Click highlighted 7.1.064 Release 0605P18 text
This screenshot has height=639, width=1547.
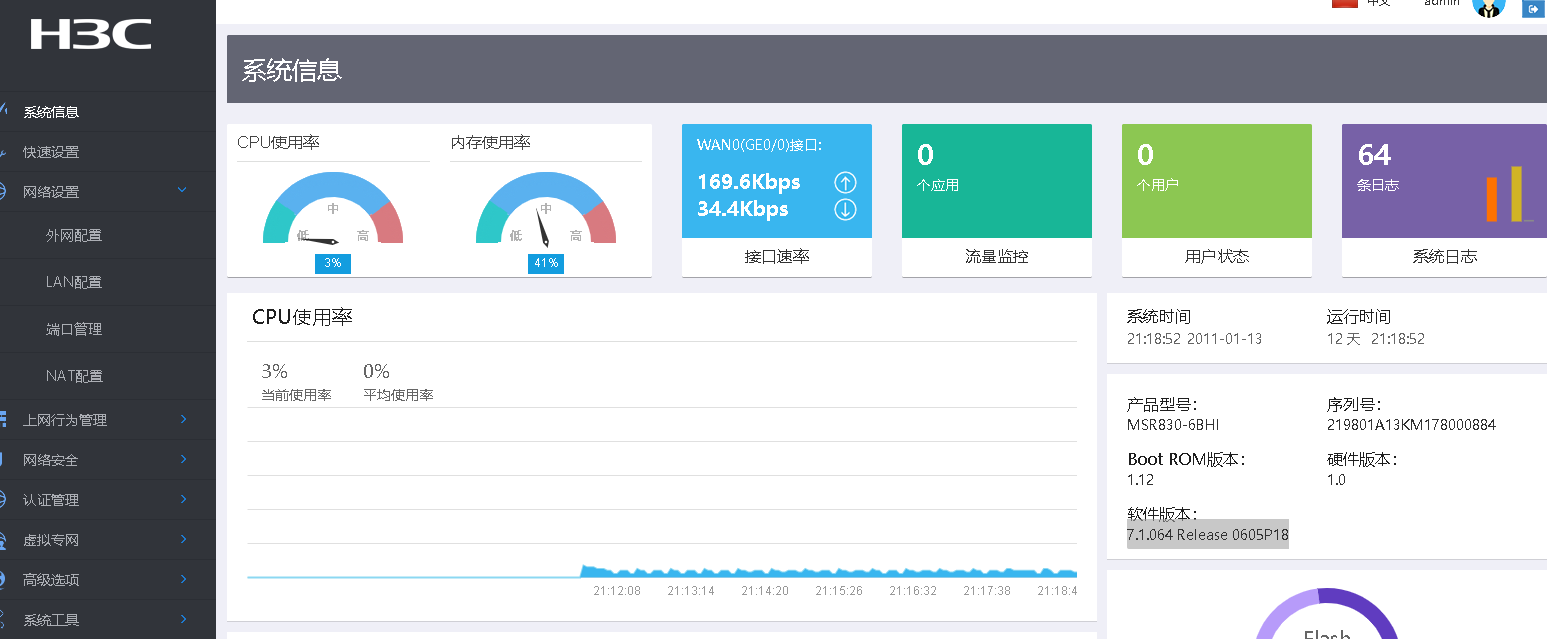(1208, 535)
